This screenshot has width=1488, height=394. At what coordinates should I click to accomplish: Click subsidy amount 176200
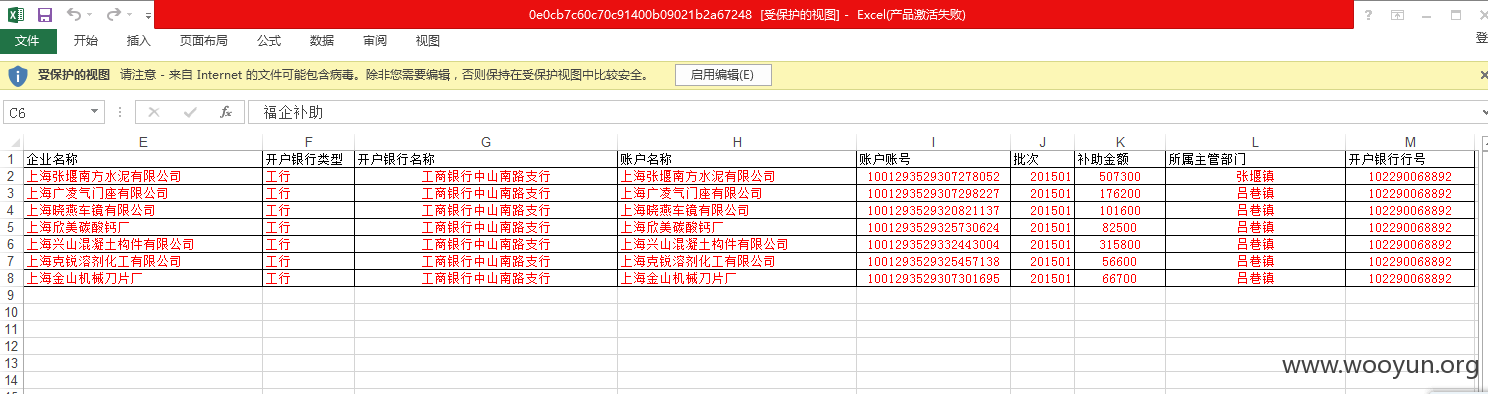coord(1120,193)
